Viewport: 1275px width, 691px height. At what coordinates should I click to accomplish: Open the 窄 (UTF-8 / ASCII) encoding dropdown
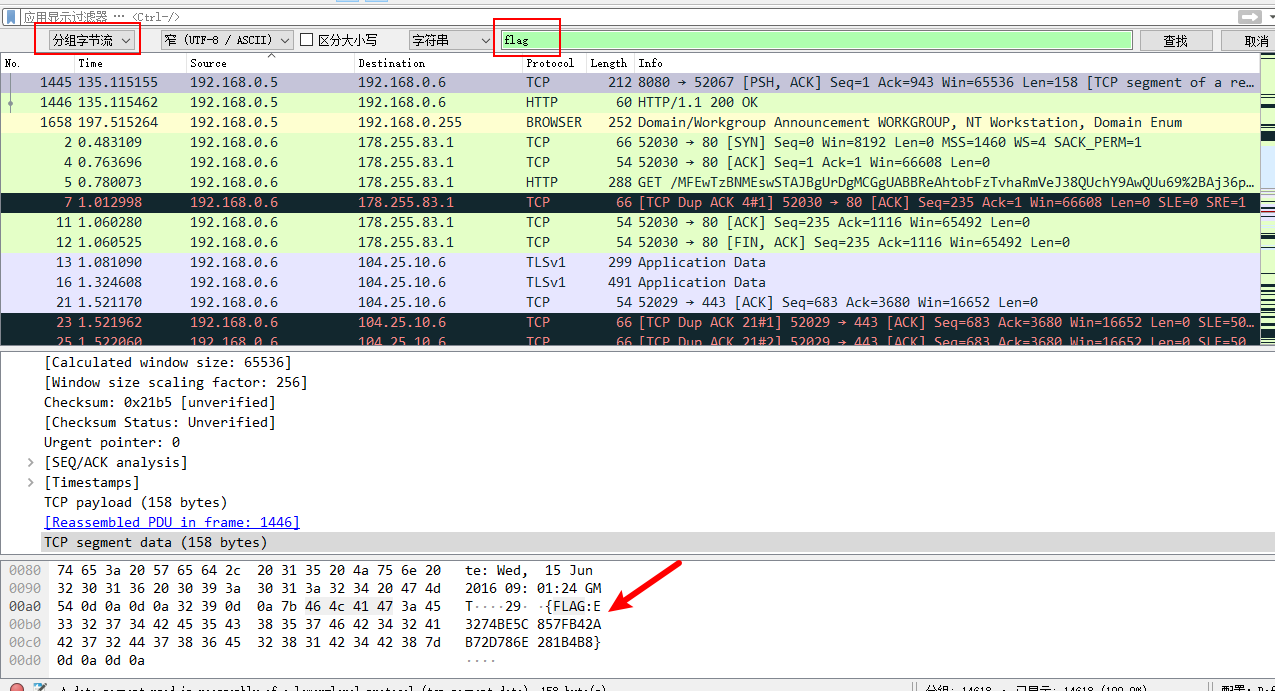click(x=226, y=40)
